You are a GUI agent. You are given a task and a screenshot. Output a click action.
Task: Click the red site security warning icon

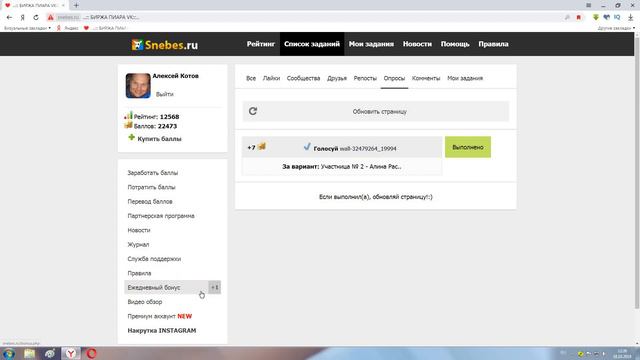(50, 17)
